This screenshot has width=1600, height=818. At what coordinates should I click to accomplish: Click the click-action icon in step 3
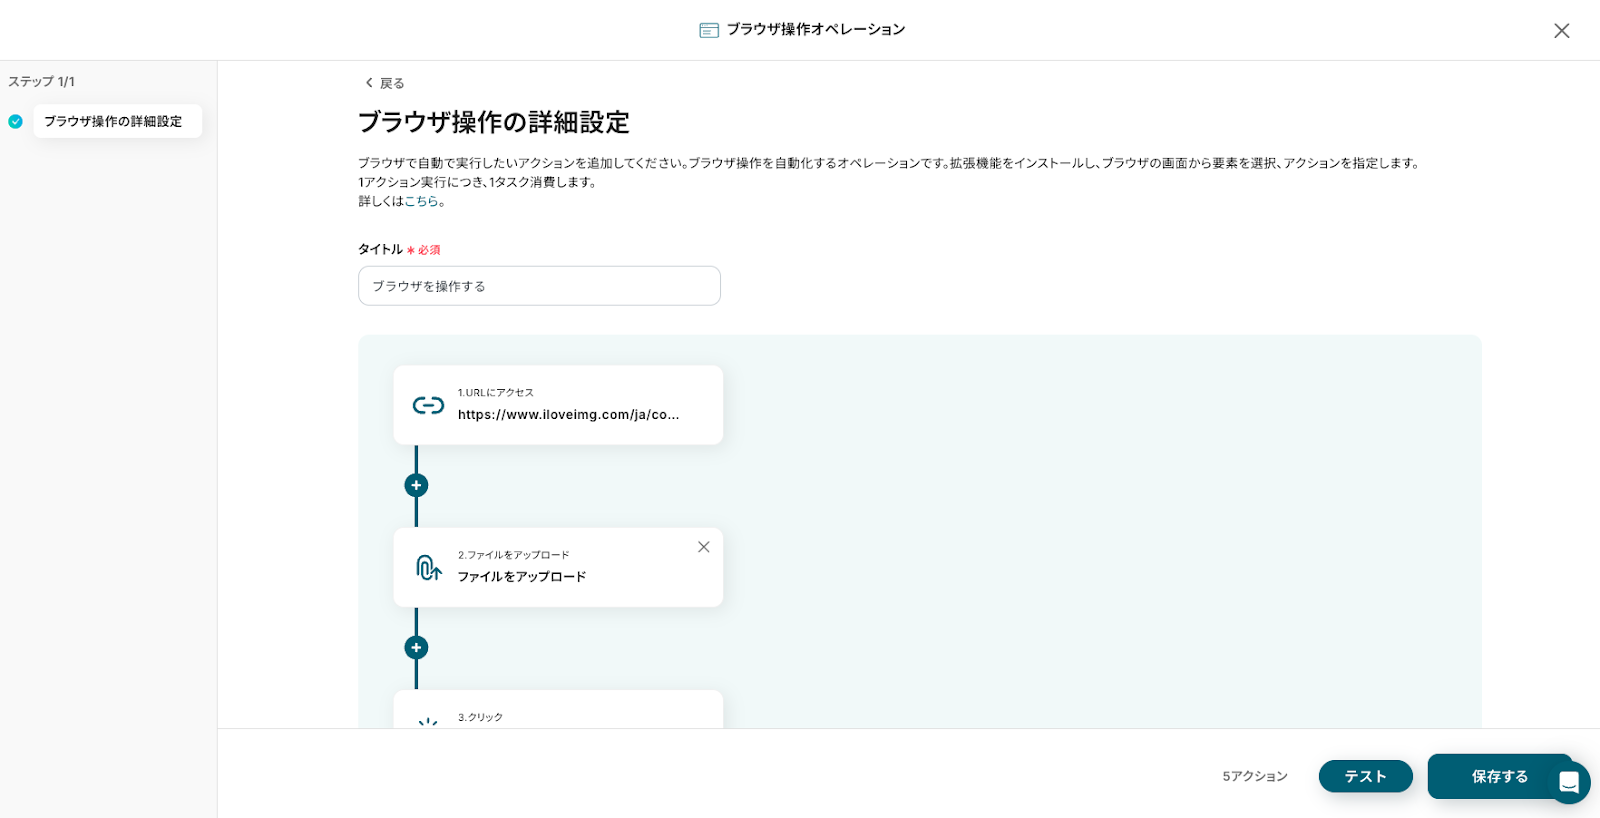pos(428,721)
